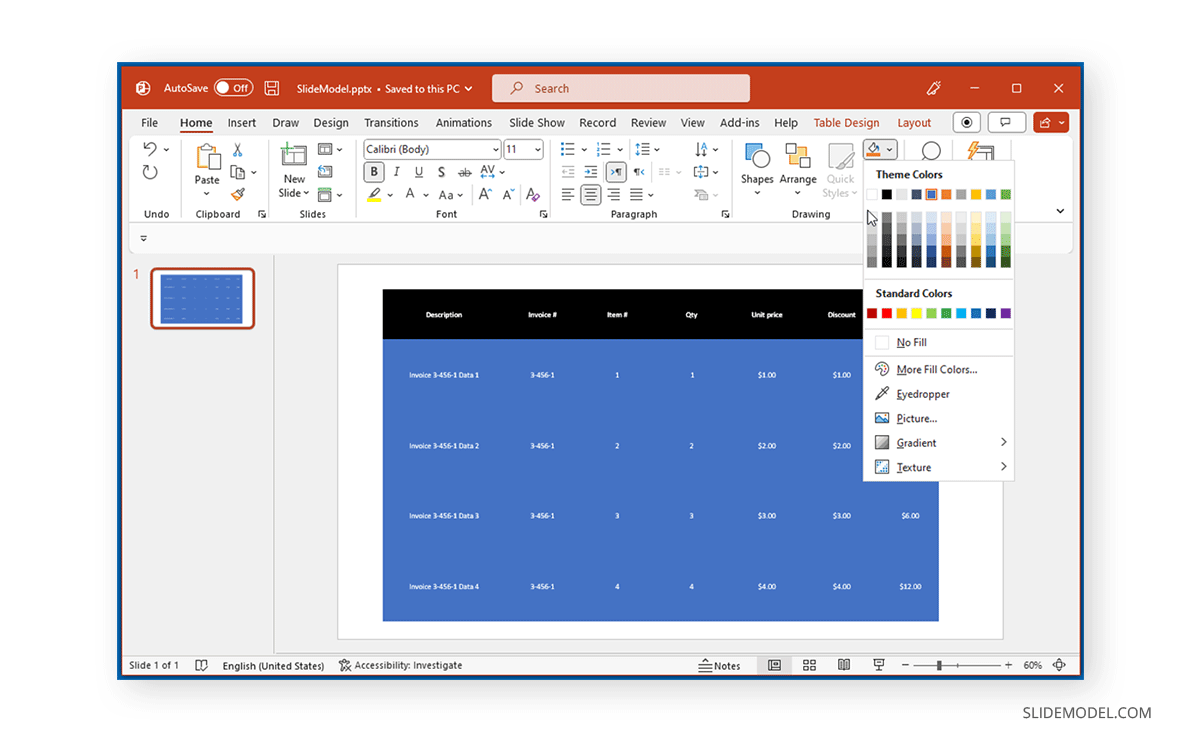1200x743 pixels.
Task: Click the Clear All Formatting icon
Action: point(533,195)
